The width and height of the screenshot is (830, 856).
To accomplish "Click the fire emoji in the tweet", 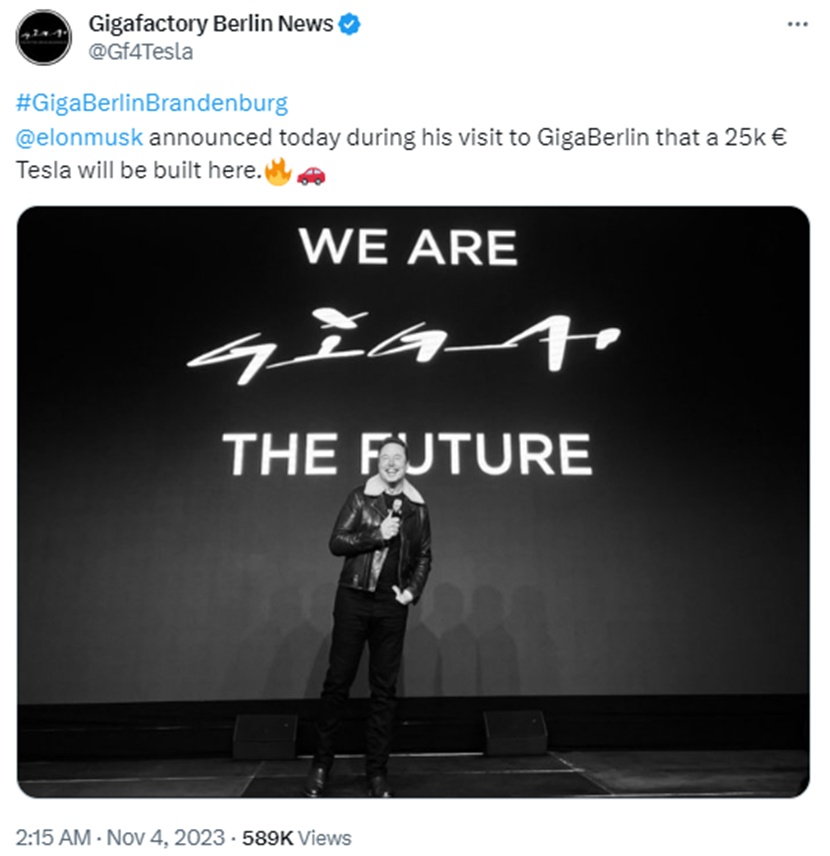I will 278,172.
